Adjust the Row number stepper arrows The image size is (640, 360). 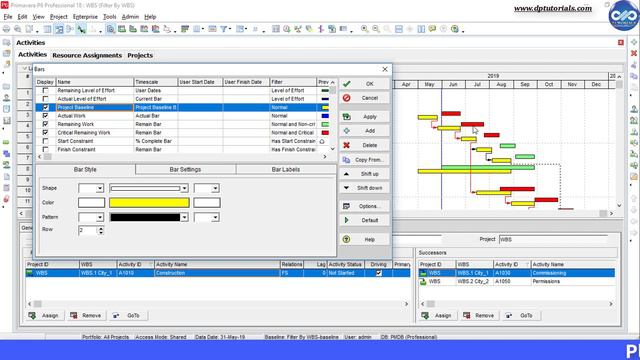[x=101, y=231]
